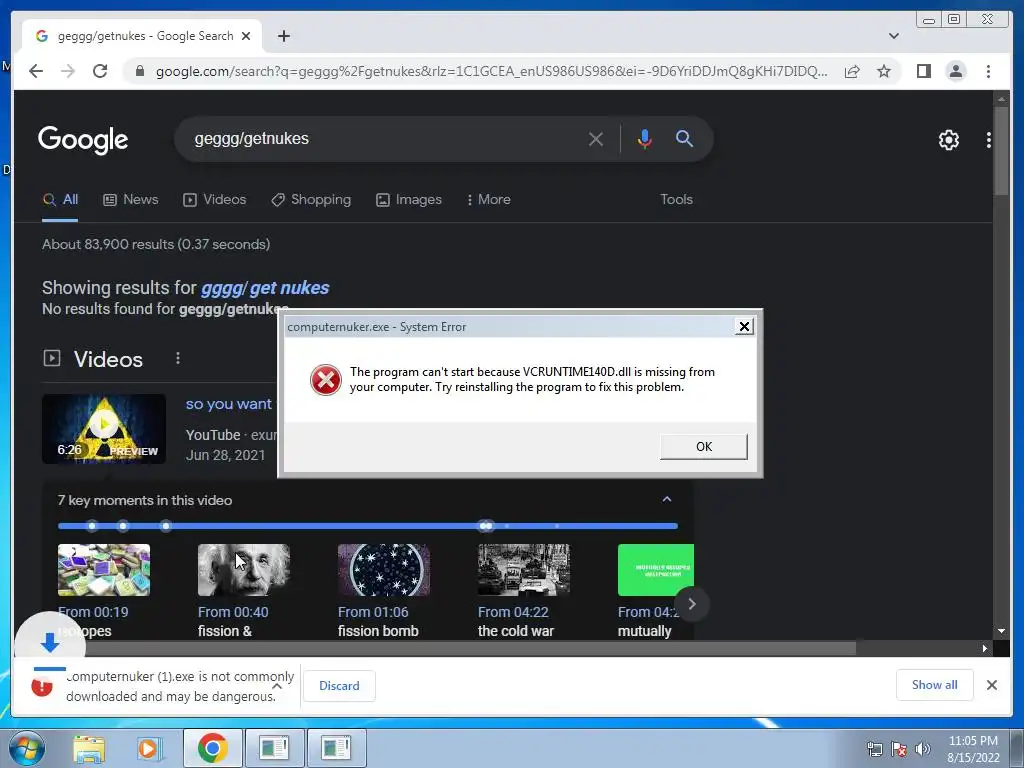1024x768 pixels.
Task: Open the tab search chevron in title bar
Action: pyautogui.click(x=894, y=36)
